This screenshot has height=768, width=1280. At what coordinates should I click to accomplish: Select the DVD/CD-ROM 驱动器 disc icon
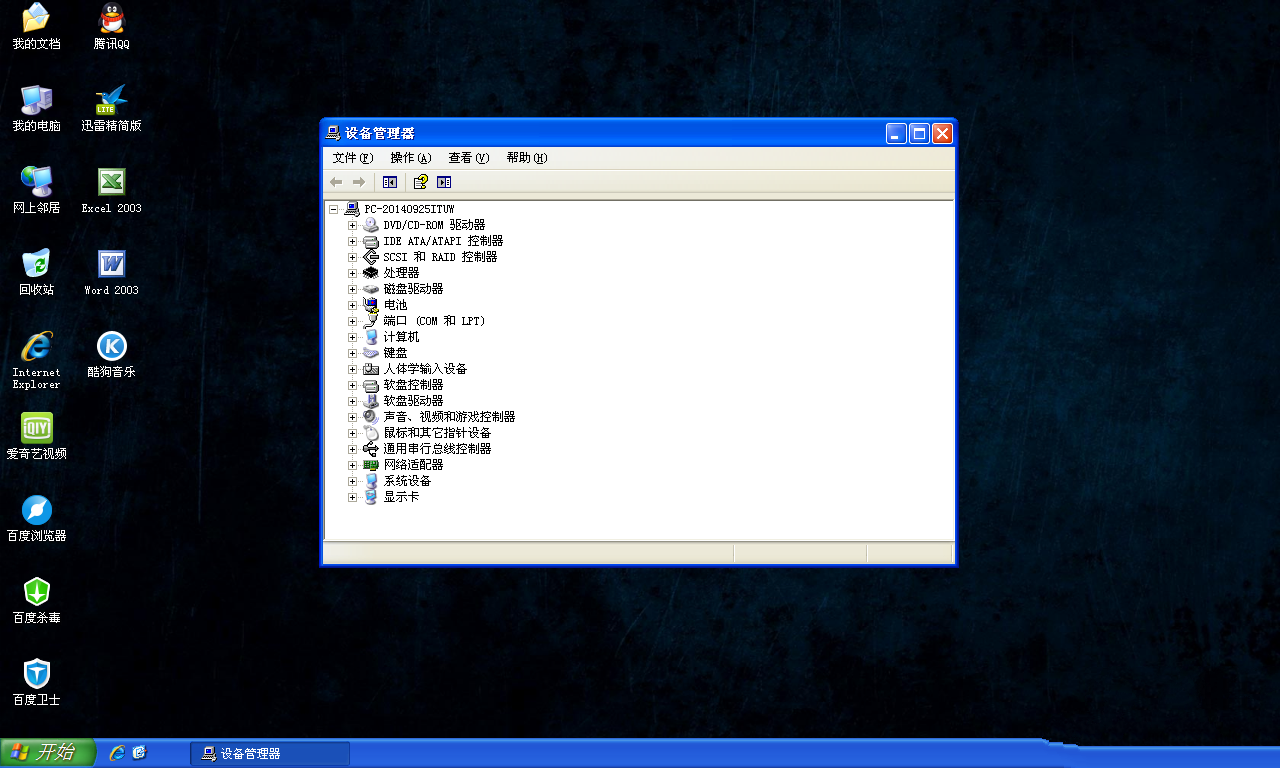click(x=371, y=225)
